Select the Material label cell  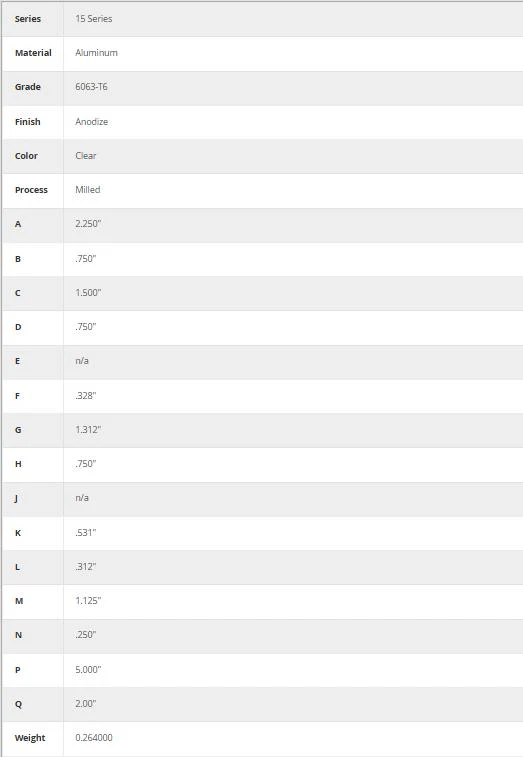(x=33, y=53)
